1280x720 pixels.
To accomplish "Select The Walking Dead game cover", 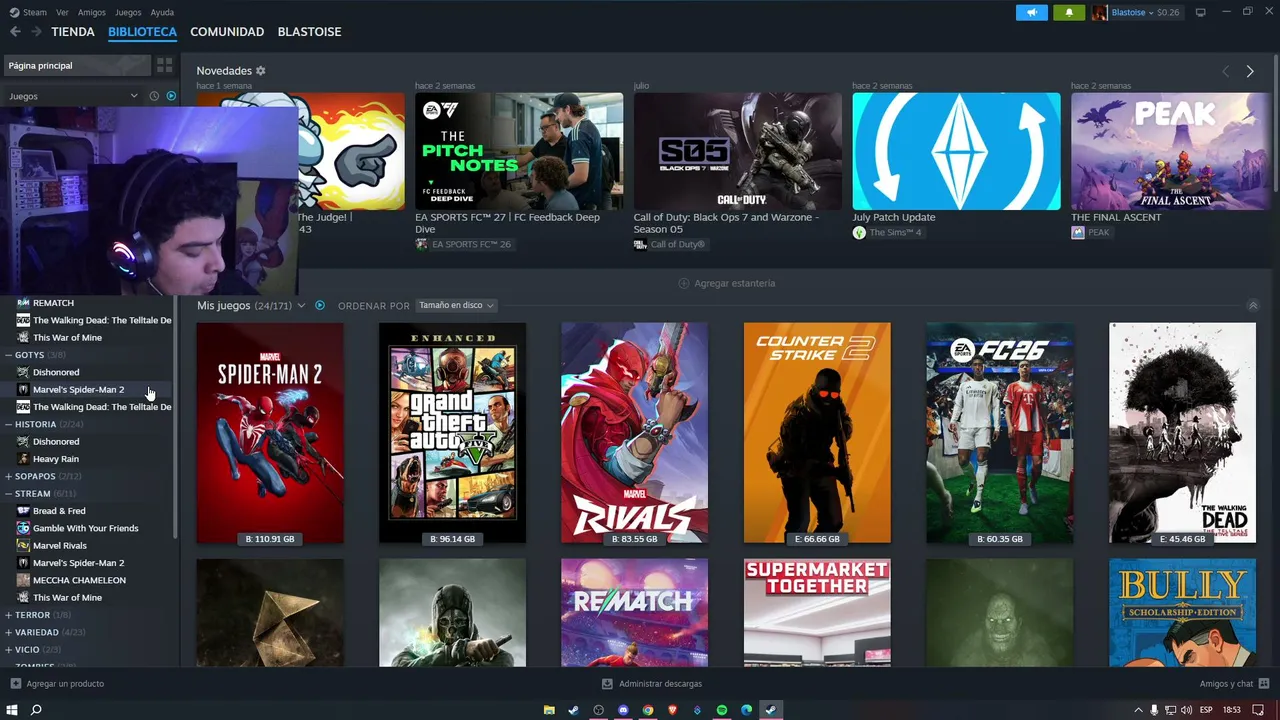I will [1182, 433].
